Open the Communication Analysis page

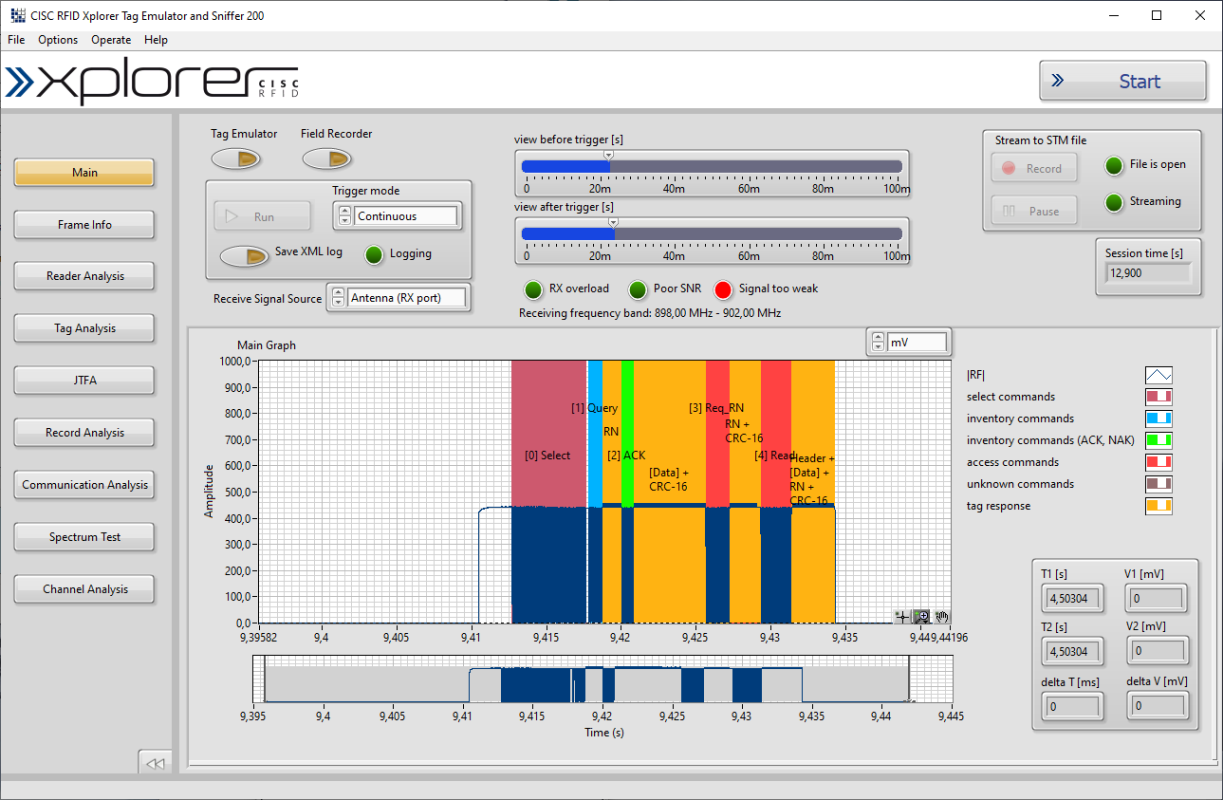pyautogui.click(x=84, y=485)
